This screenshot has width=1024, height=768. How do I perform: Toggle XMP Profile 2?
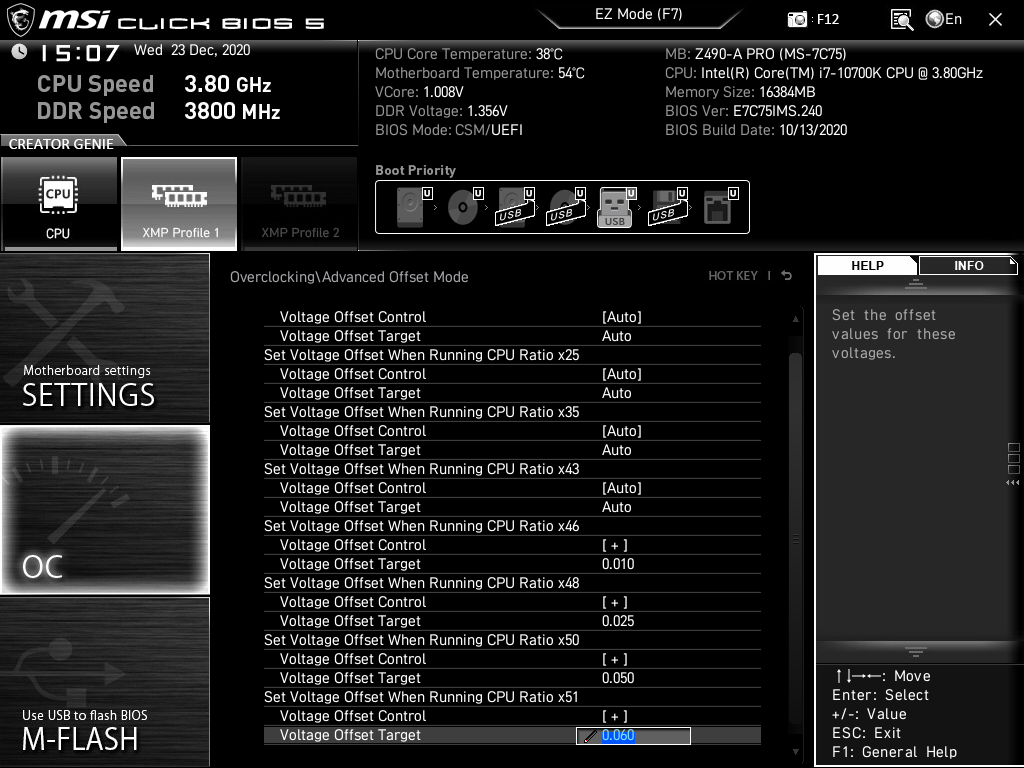(300, 203)
